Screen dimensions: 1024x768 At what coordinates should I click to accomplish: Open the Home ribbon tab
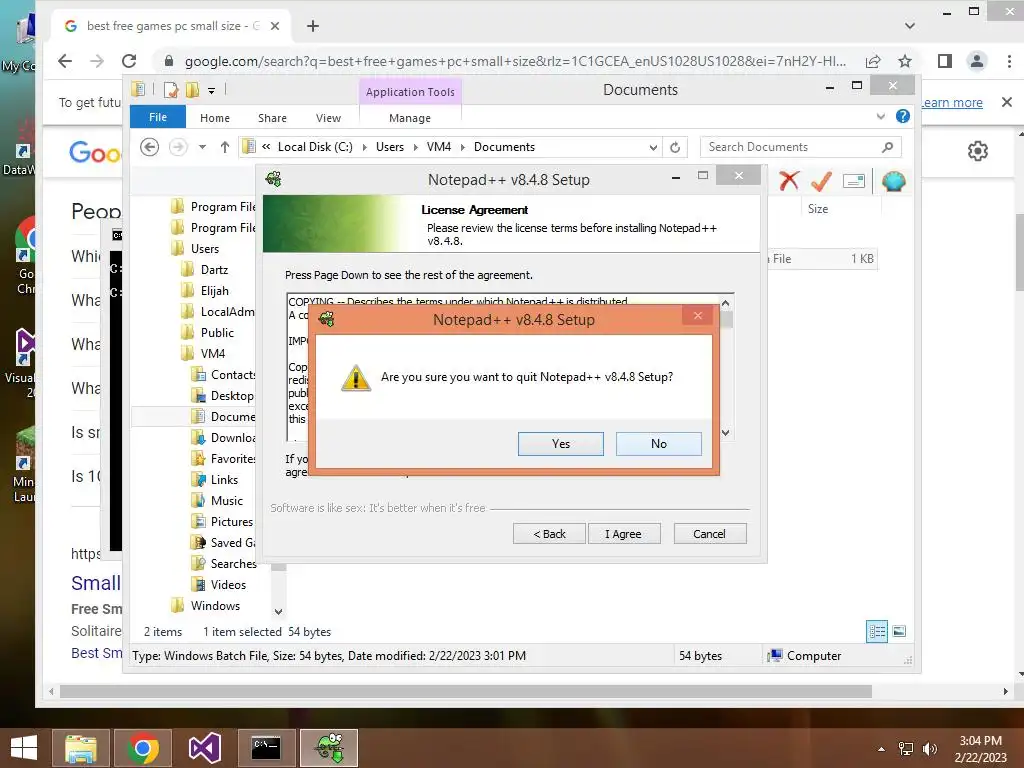coord(215,118)
